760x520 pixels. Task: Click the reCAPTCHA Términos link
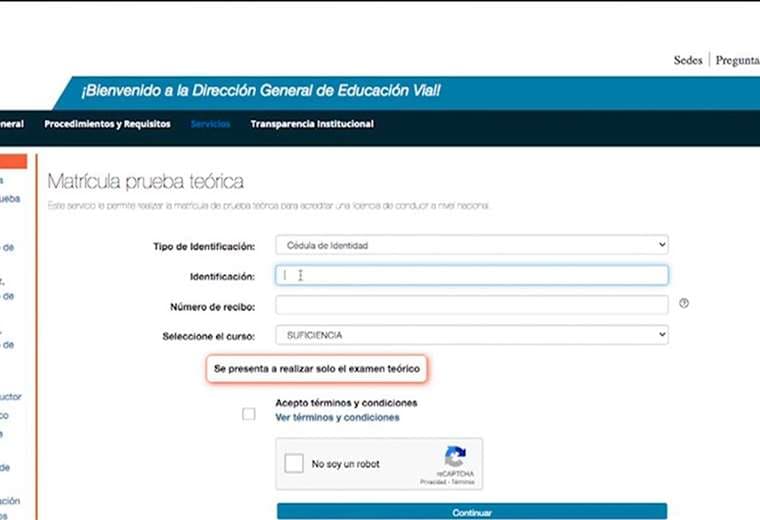pos(463,482)
